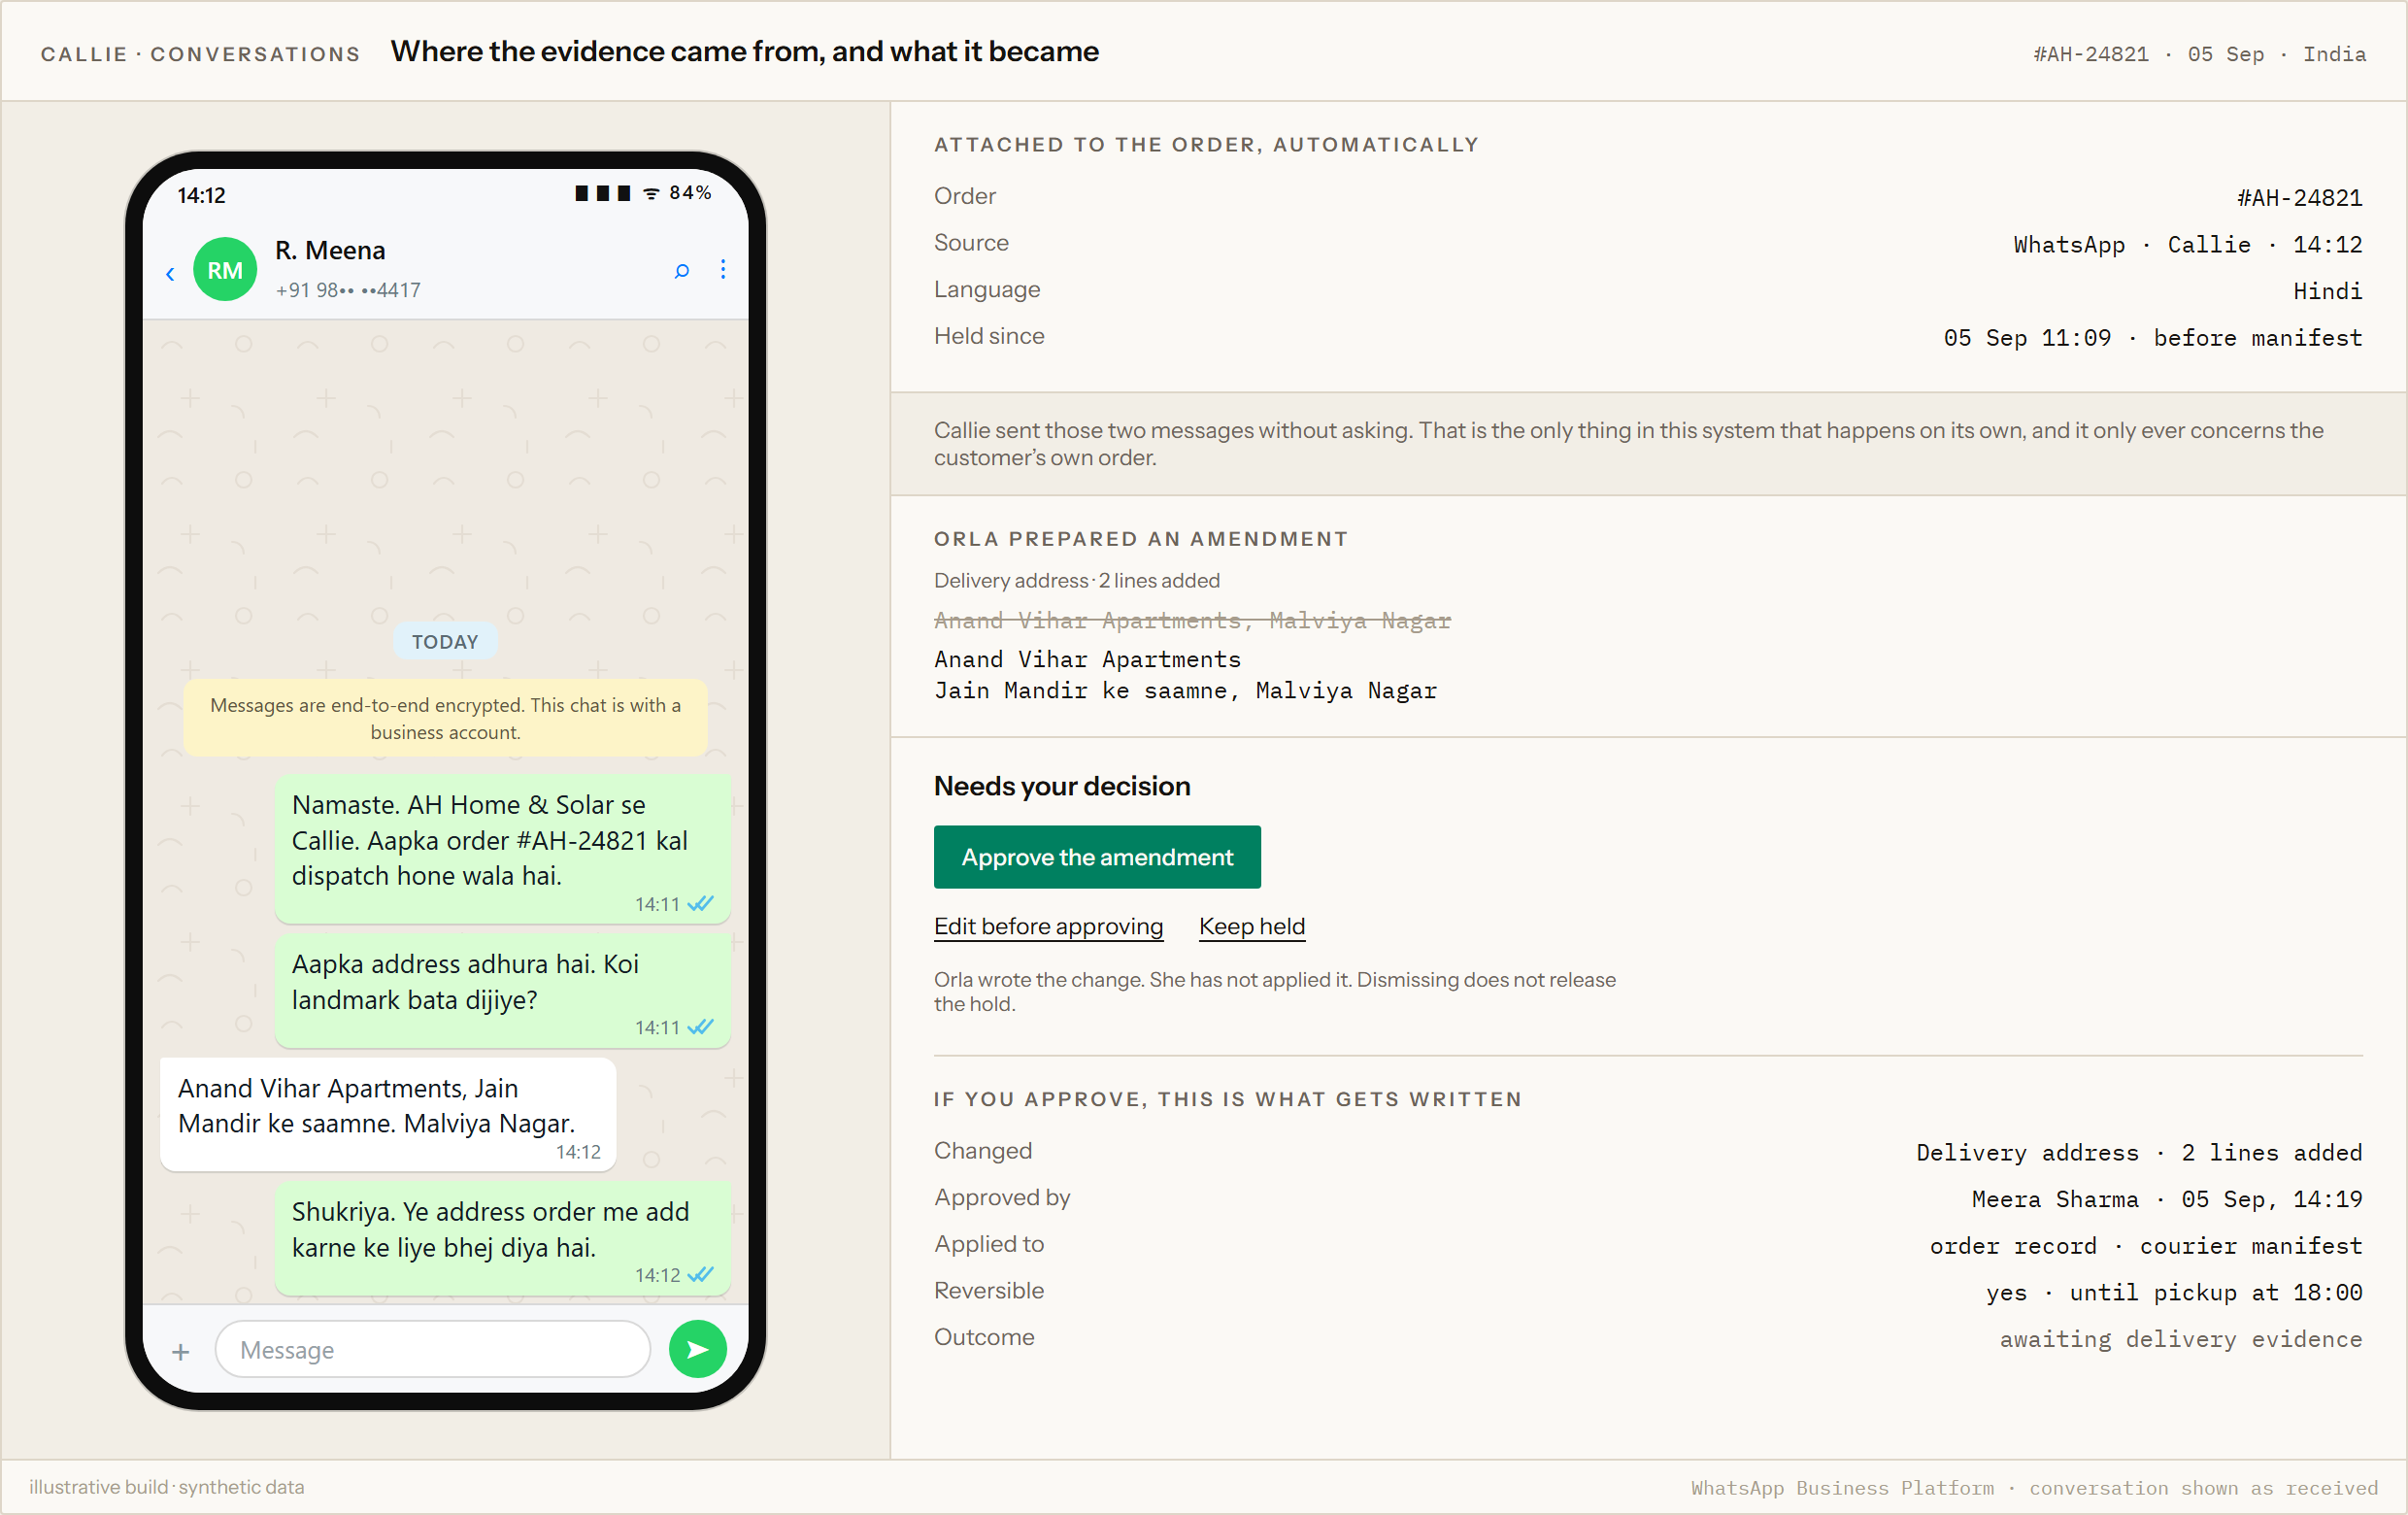Select the 'Namaste. AH Home & Solar' message bubble
The width and height of the screenshot is (2408, 1515).
503,849
